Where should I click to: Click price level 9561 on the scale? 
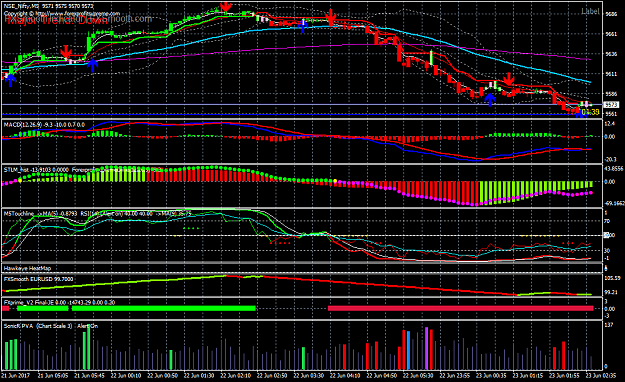point(611,114)
